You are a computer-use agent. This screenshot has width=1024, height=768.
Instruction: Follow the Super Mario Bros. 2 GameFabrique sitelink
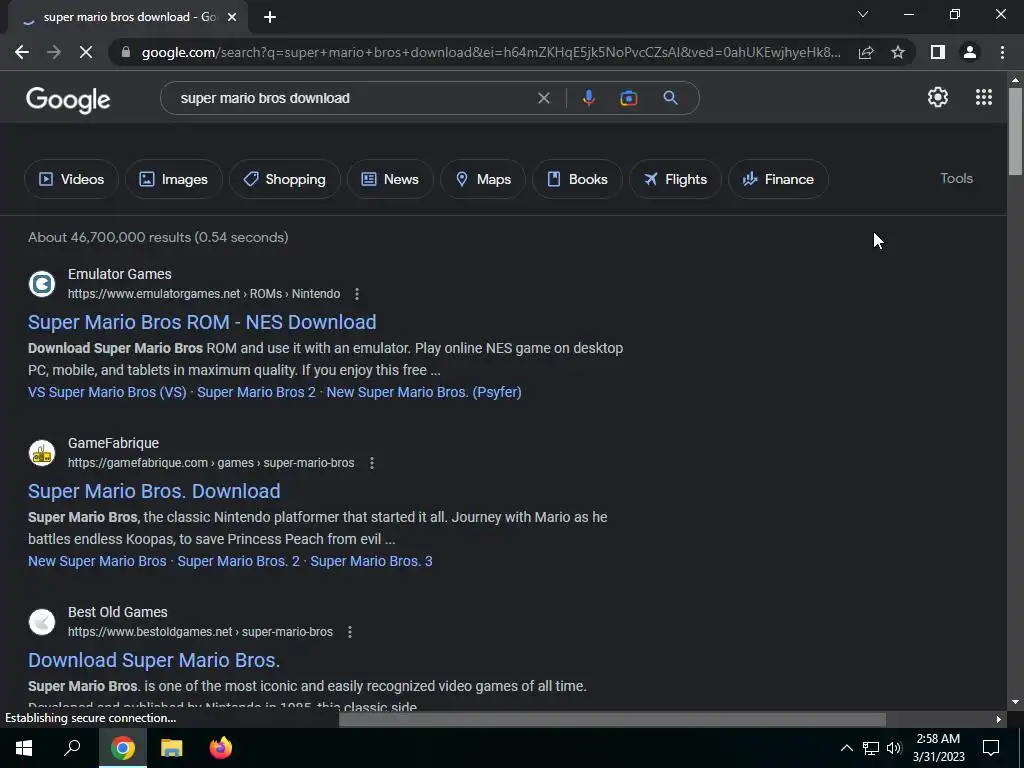pyautogui.click(x=238, y=561)
